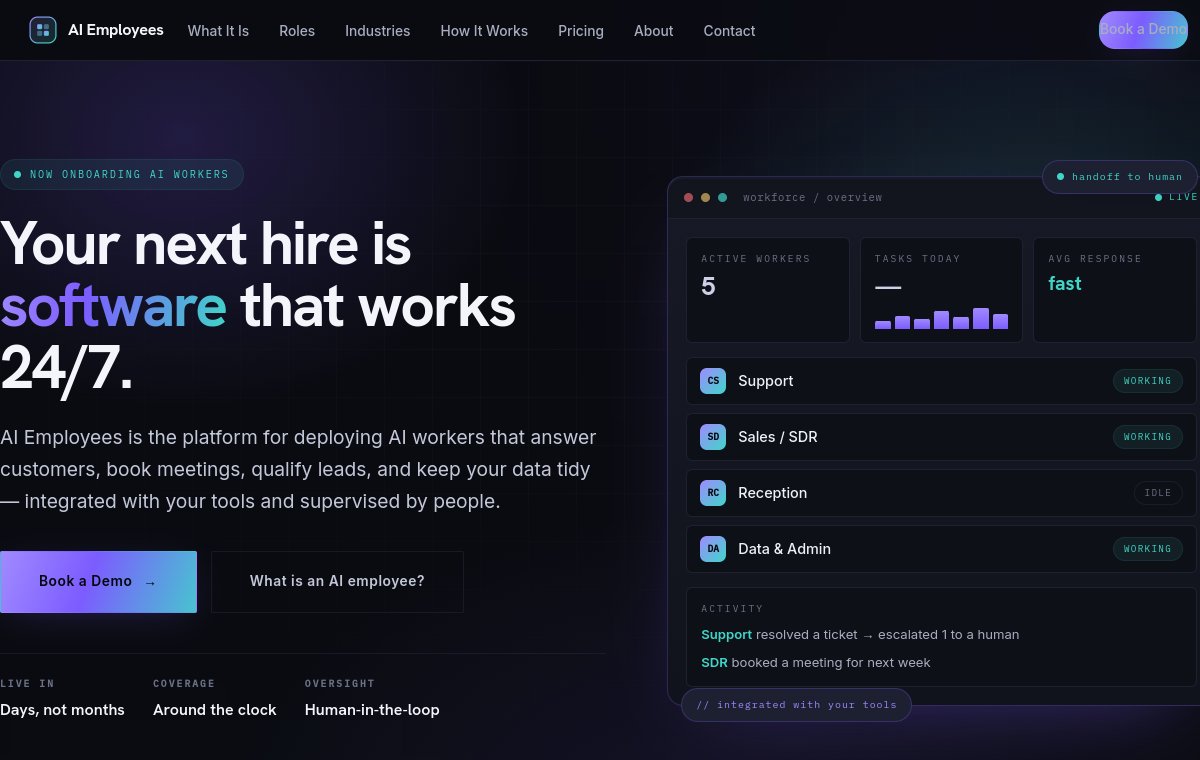Screen dimensions: 1200x760
Task: Open the Contact nav link
Action: [729, 31]
